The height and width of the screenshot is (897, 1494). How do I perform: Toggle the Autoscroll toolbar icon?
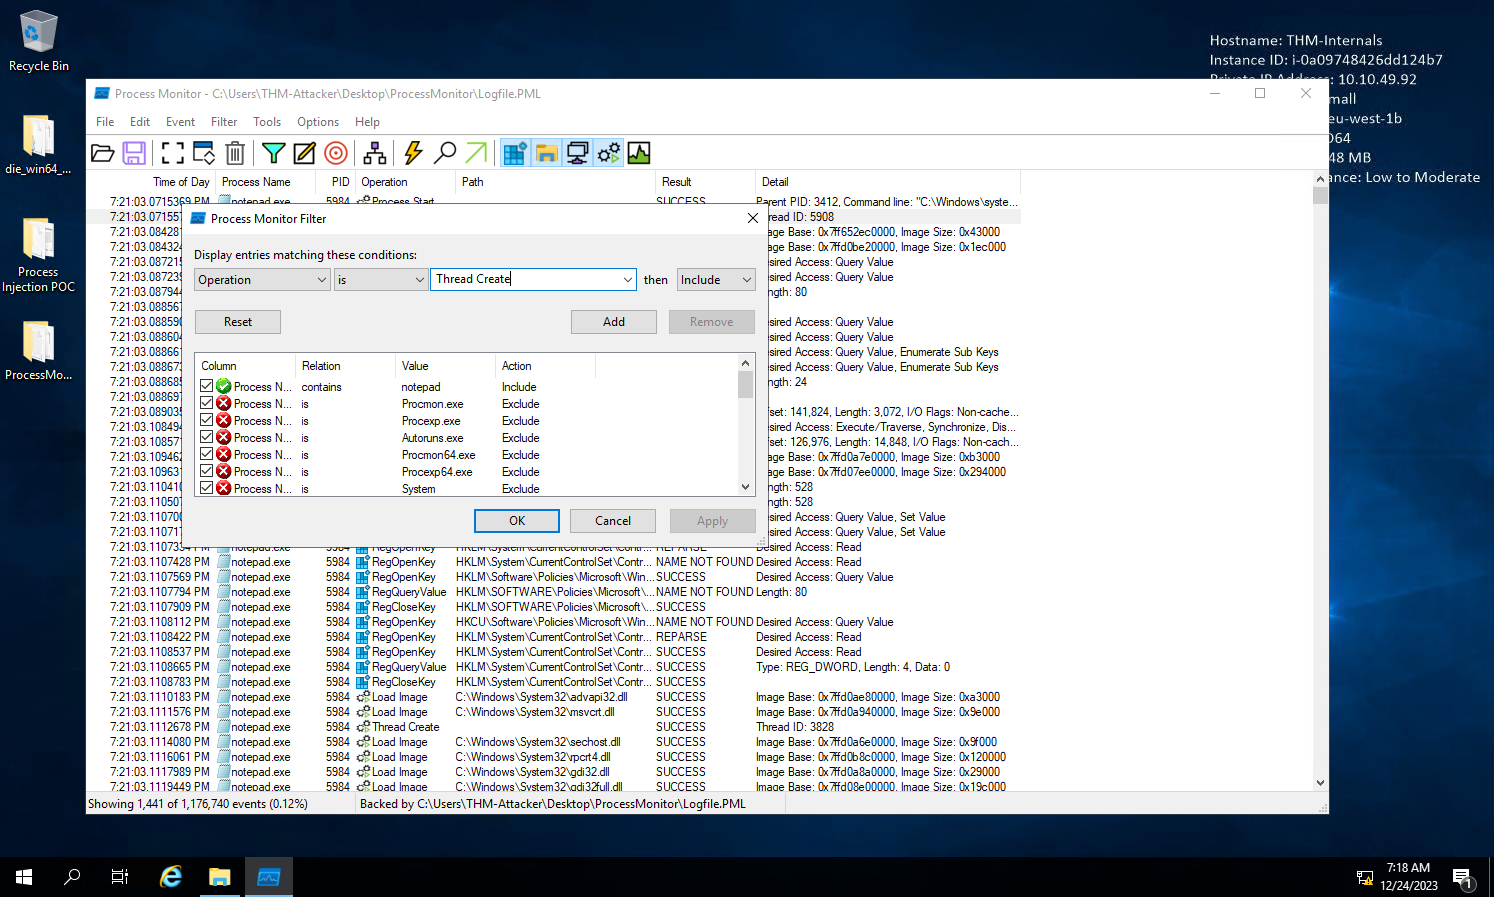(x=204, y=153)
